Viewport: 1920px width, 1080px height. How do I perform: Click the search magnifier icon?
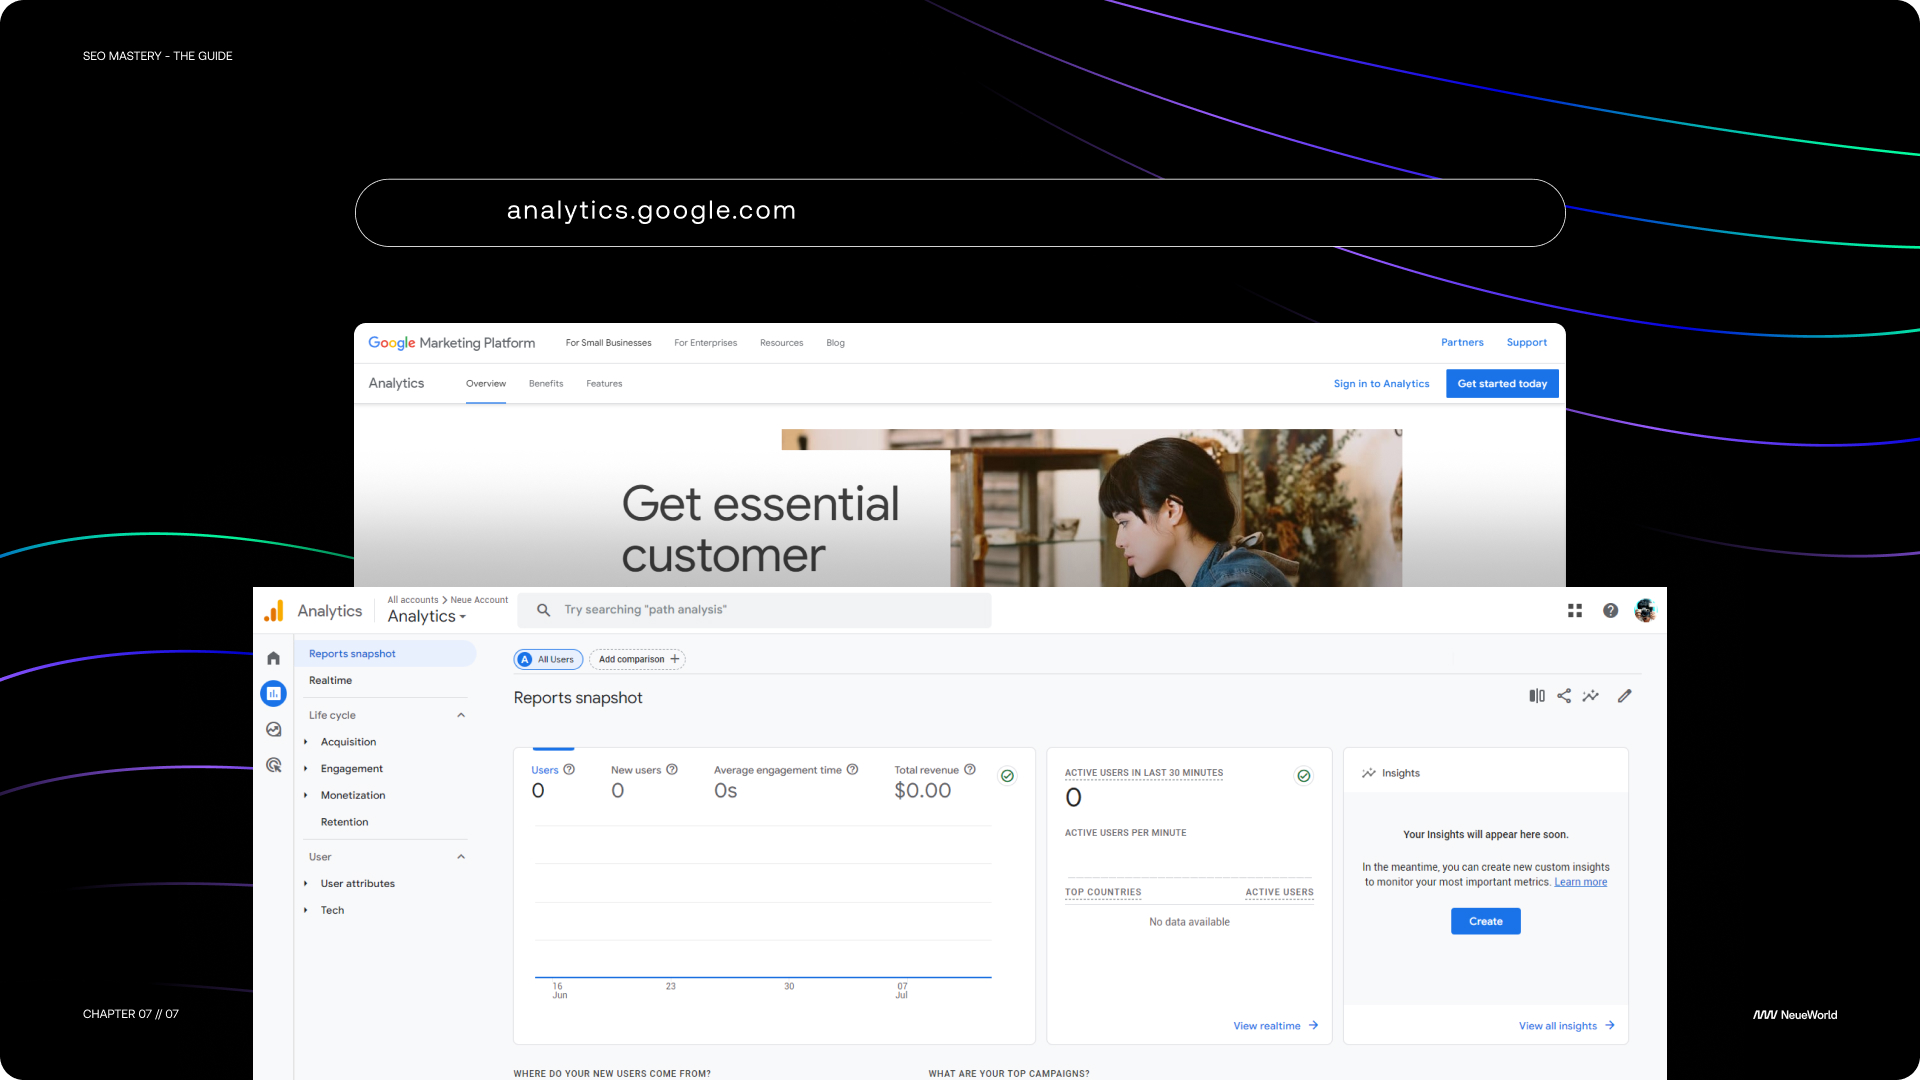(x=543, y=610)
